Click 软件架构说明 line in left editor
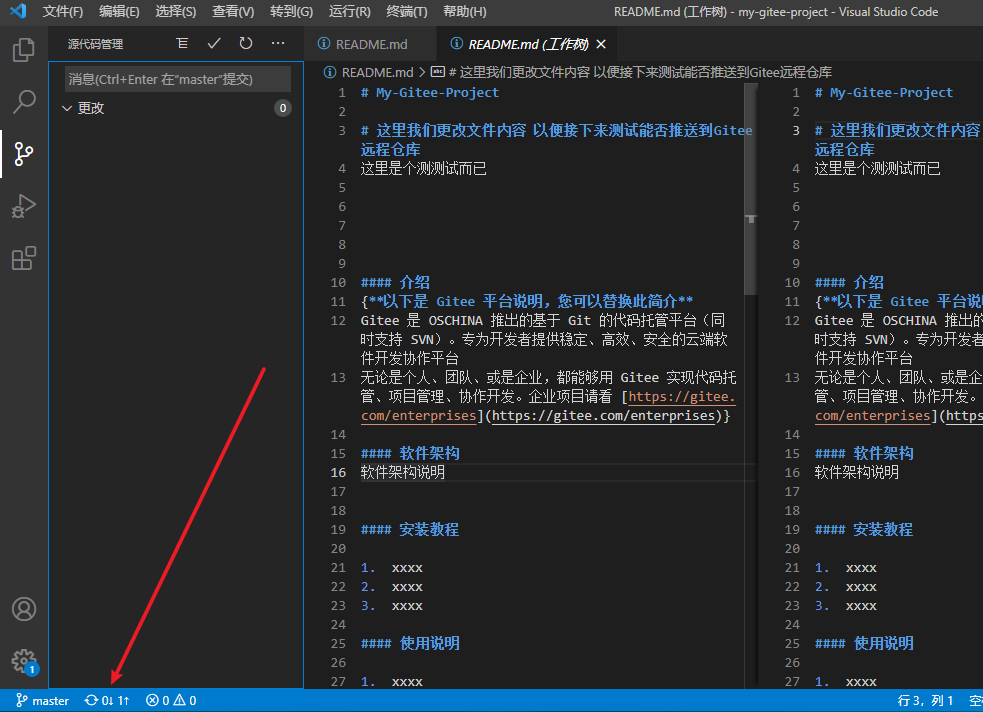983x712 pixels. [x=402, y=472]
